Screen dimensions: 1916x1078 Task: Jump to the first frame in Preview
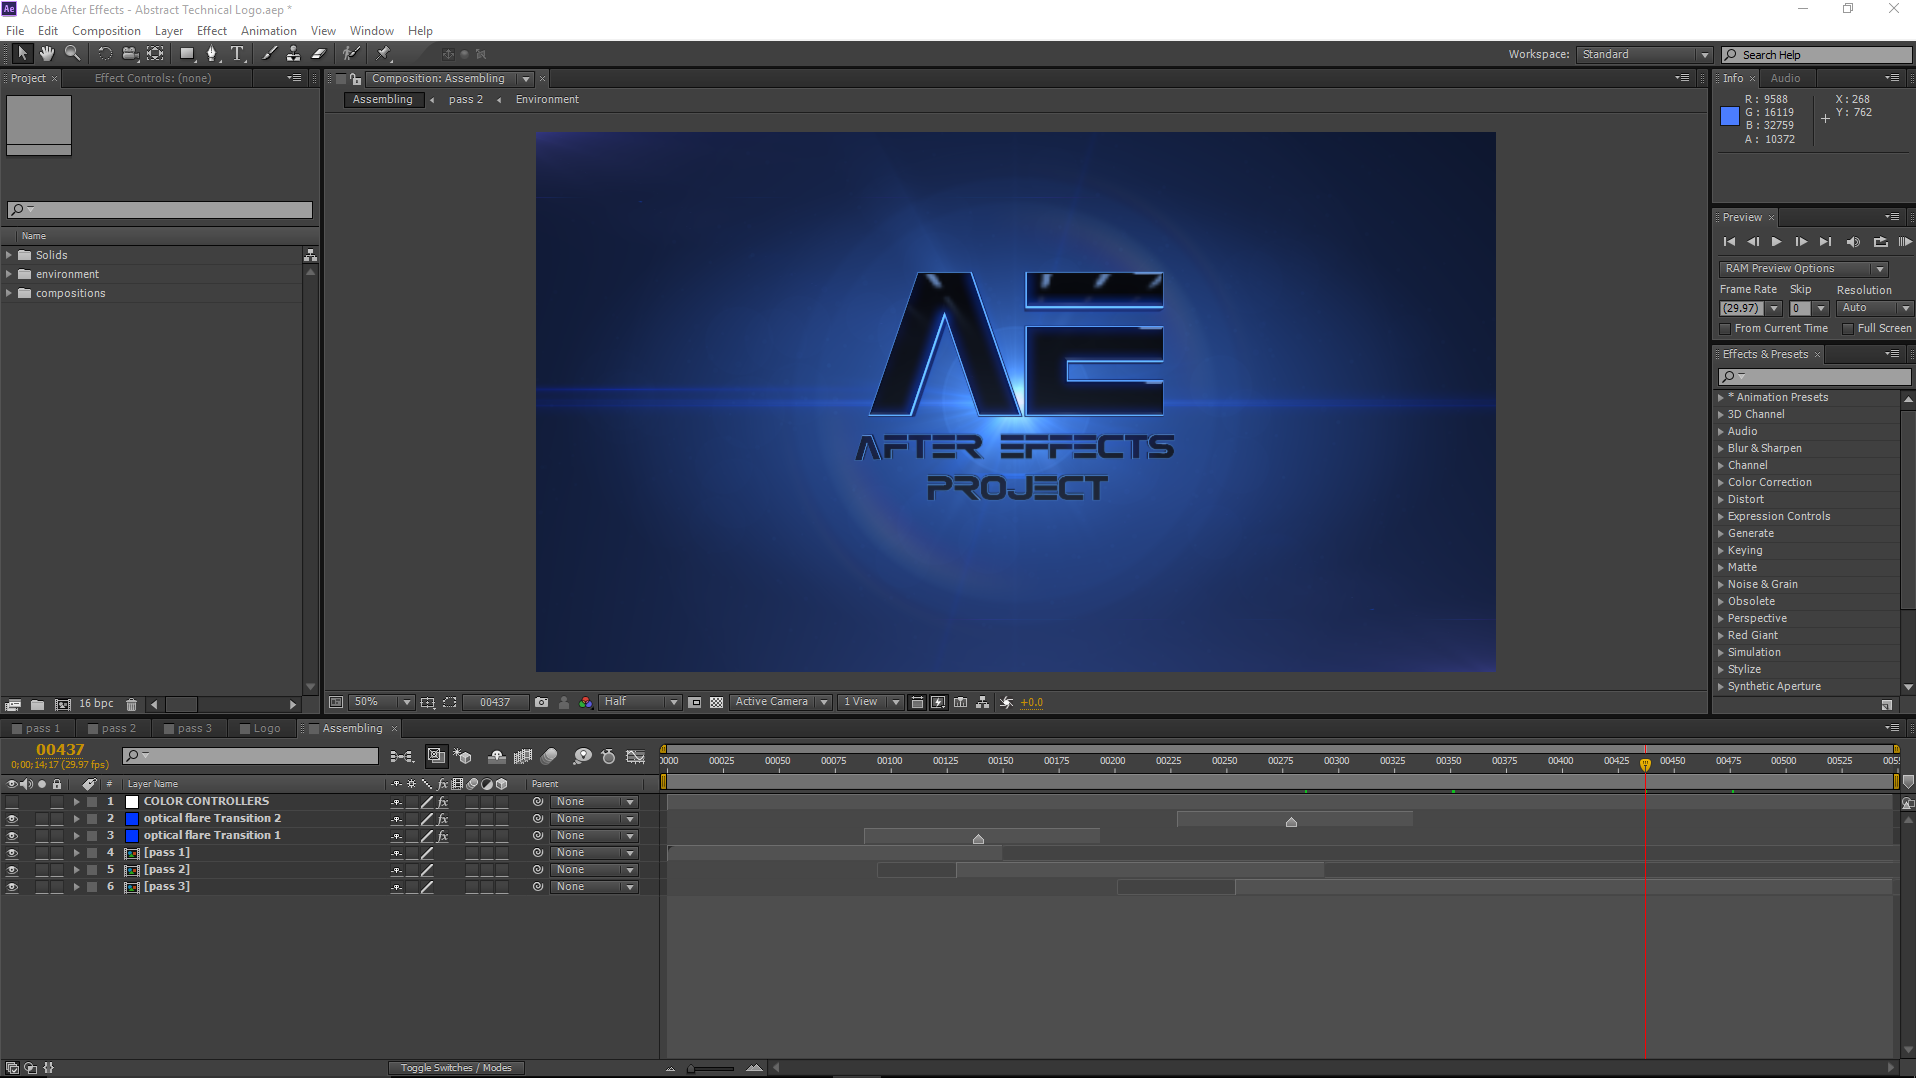coord(1729,242)
